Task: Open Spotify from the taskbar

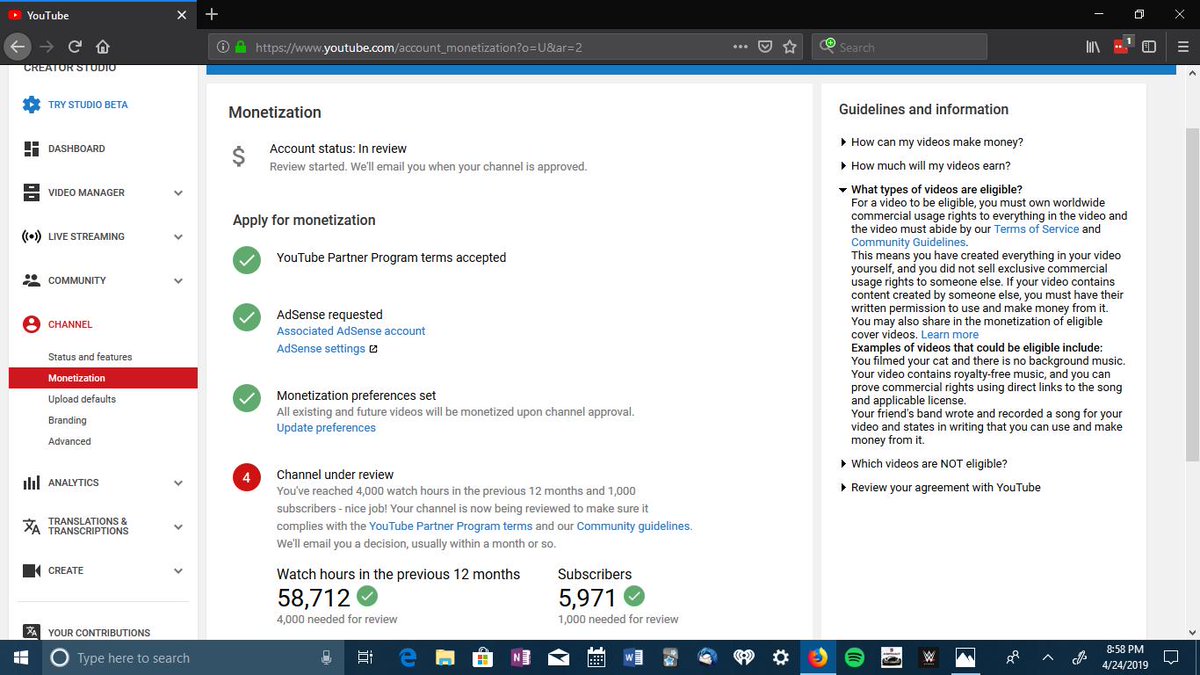Action: [x=854, y=657]
